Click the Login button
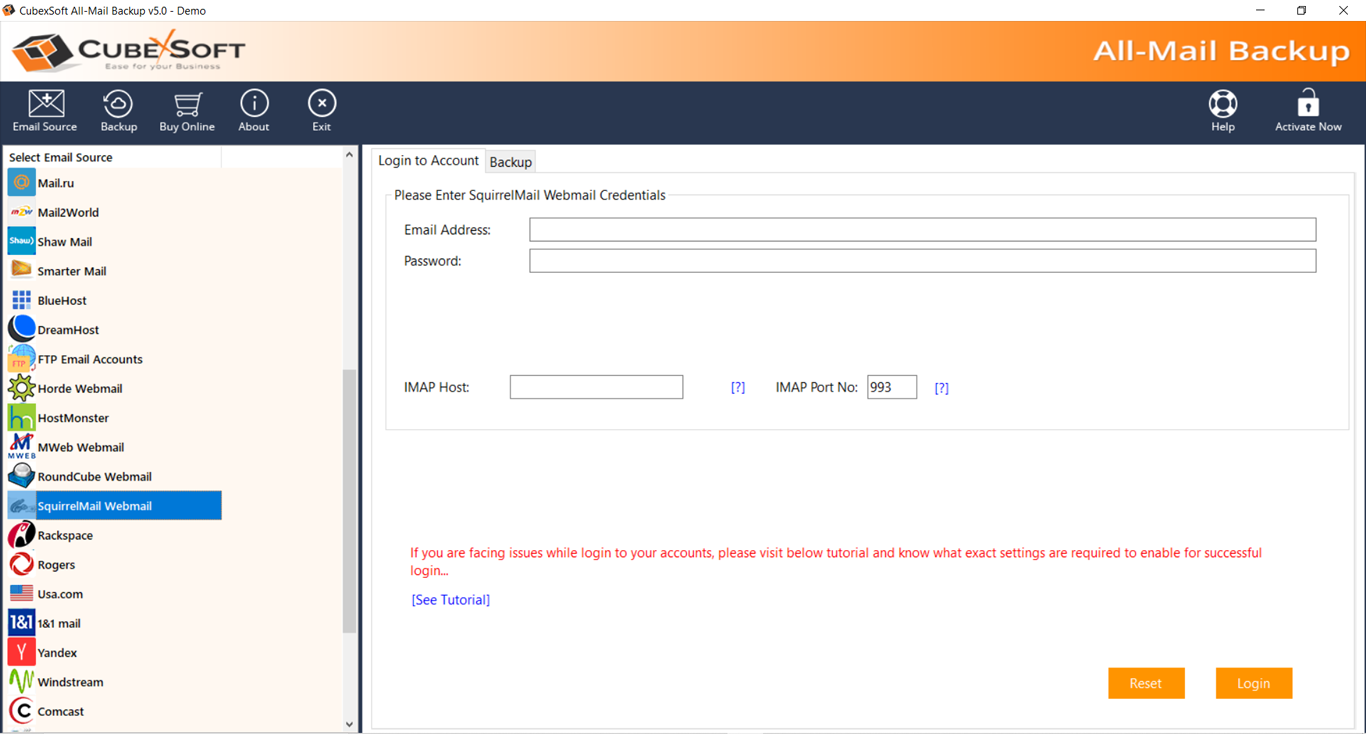The height and width of the screenshot is (734, 1366). (1254, 683)
